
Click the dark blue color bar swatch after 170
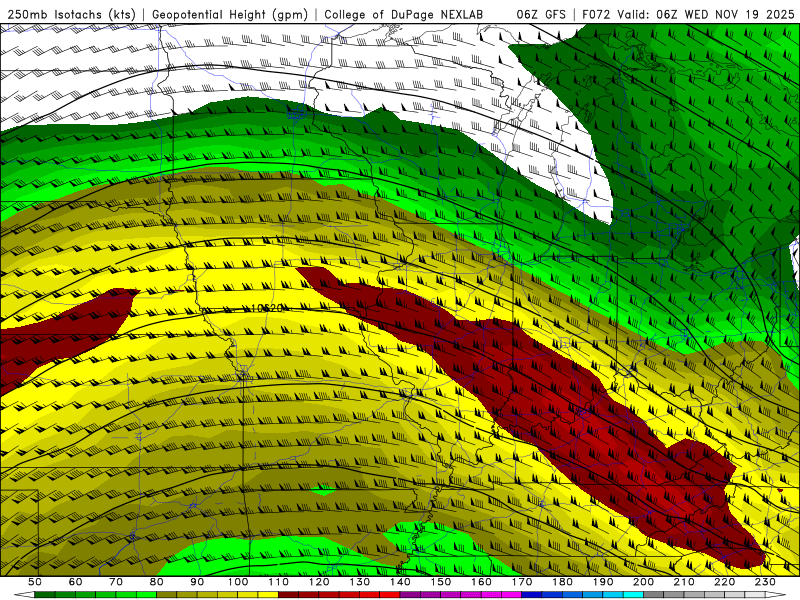point(532,595)
